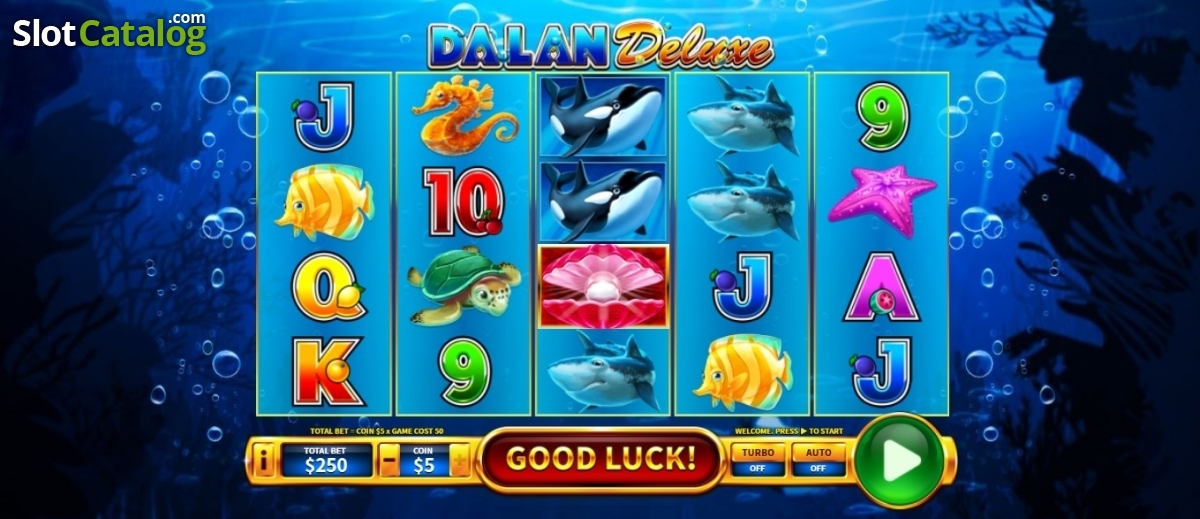The width and height of the screenshot is (1200, 519).
Task: Click the purple letter A symbol
Action: 881,287
